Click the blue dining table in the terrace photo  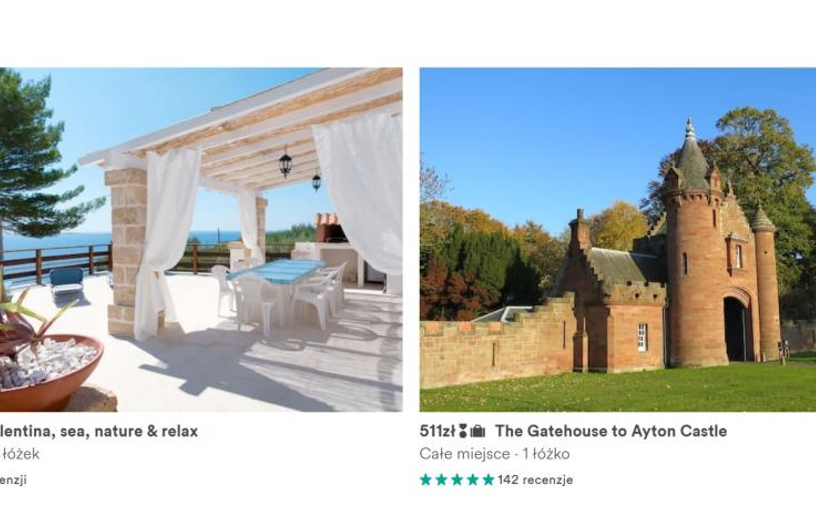tap(279, 271)
